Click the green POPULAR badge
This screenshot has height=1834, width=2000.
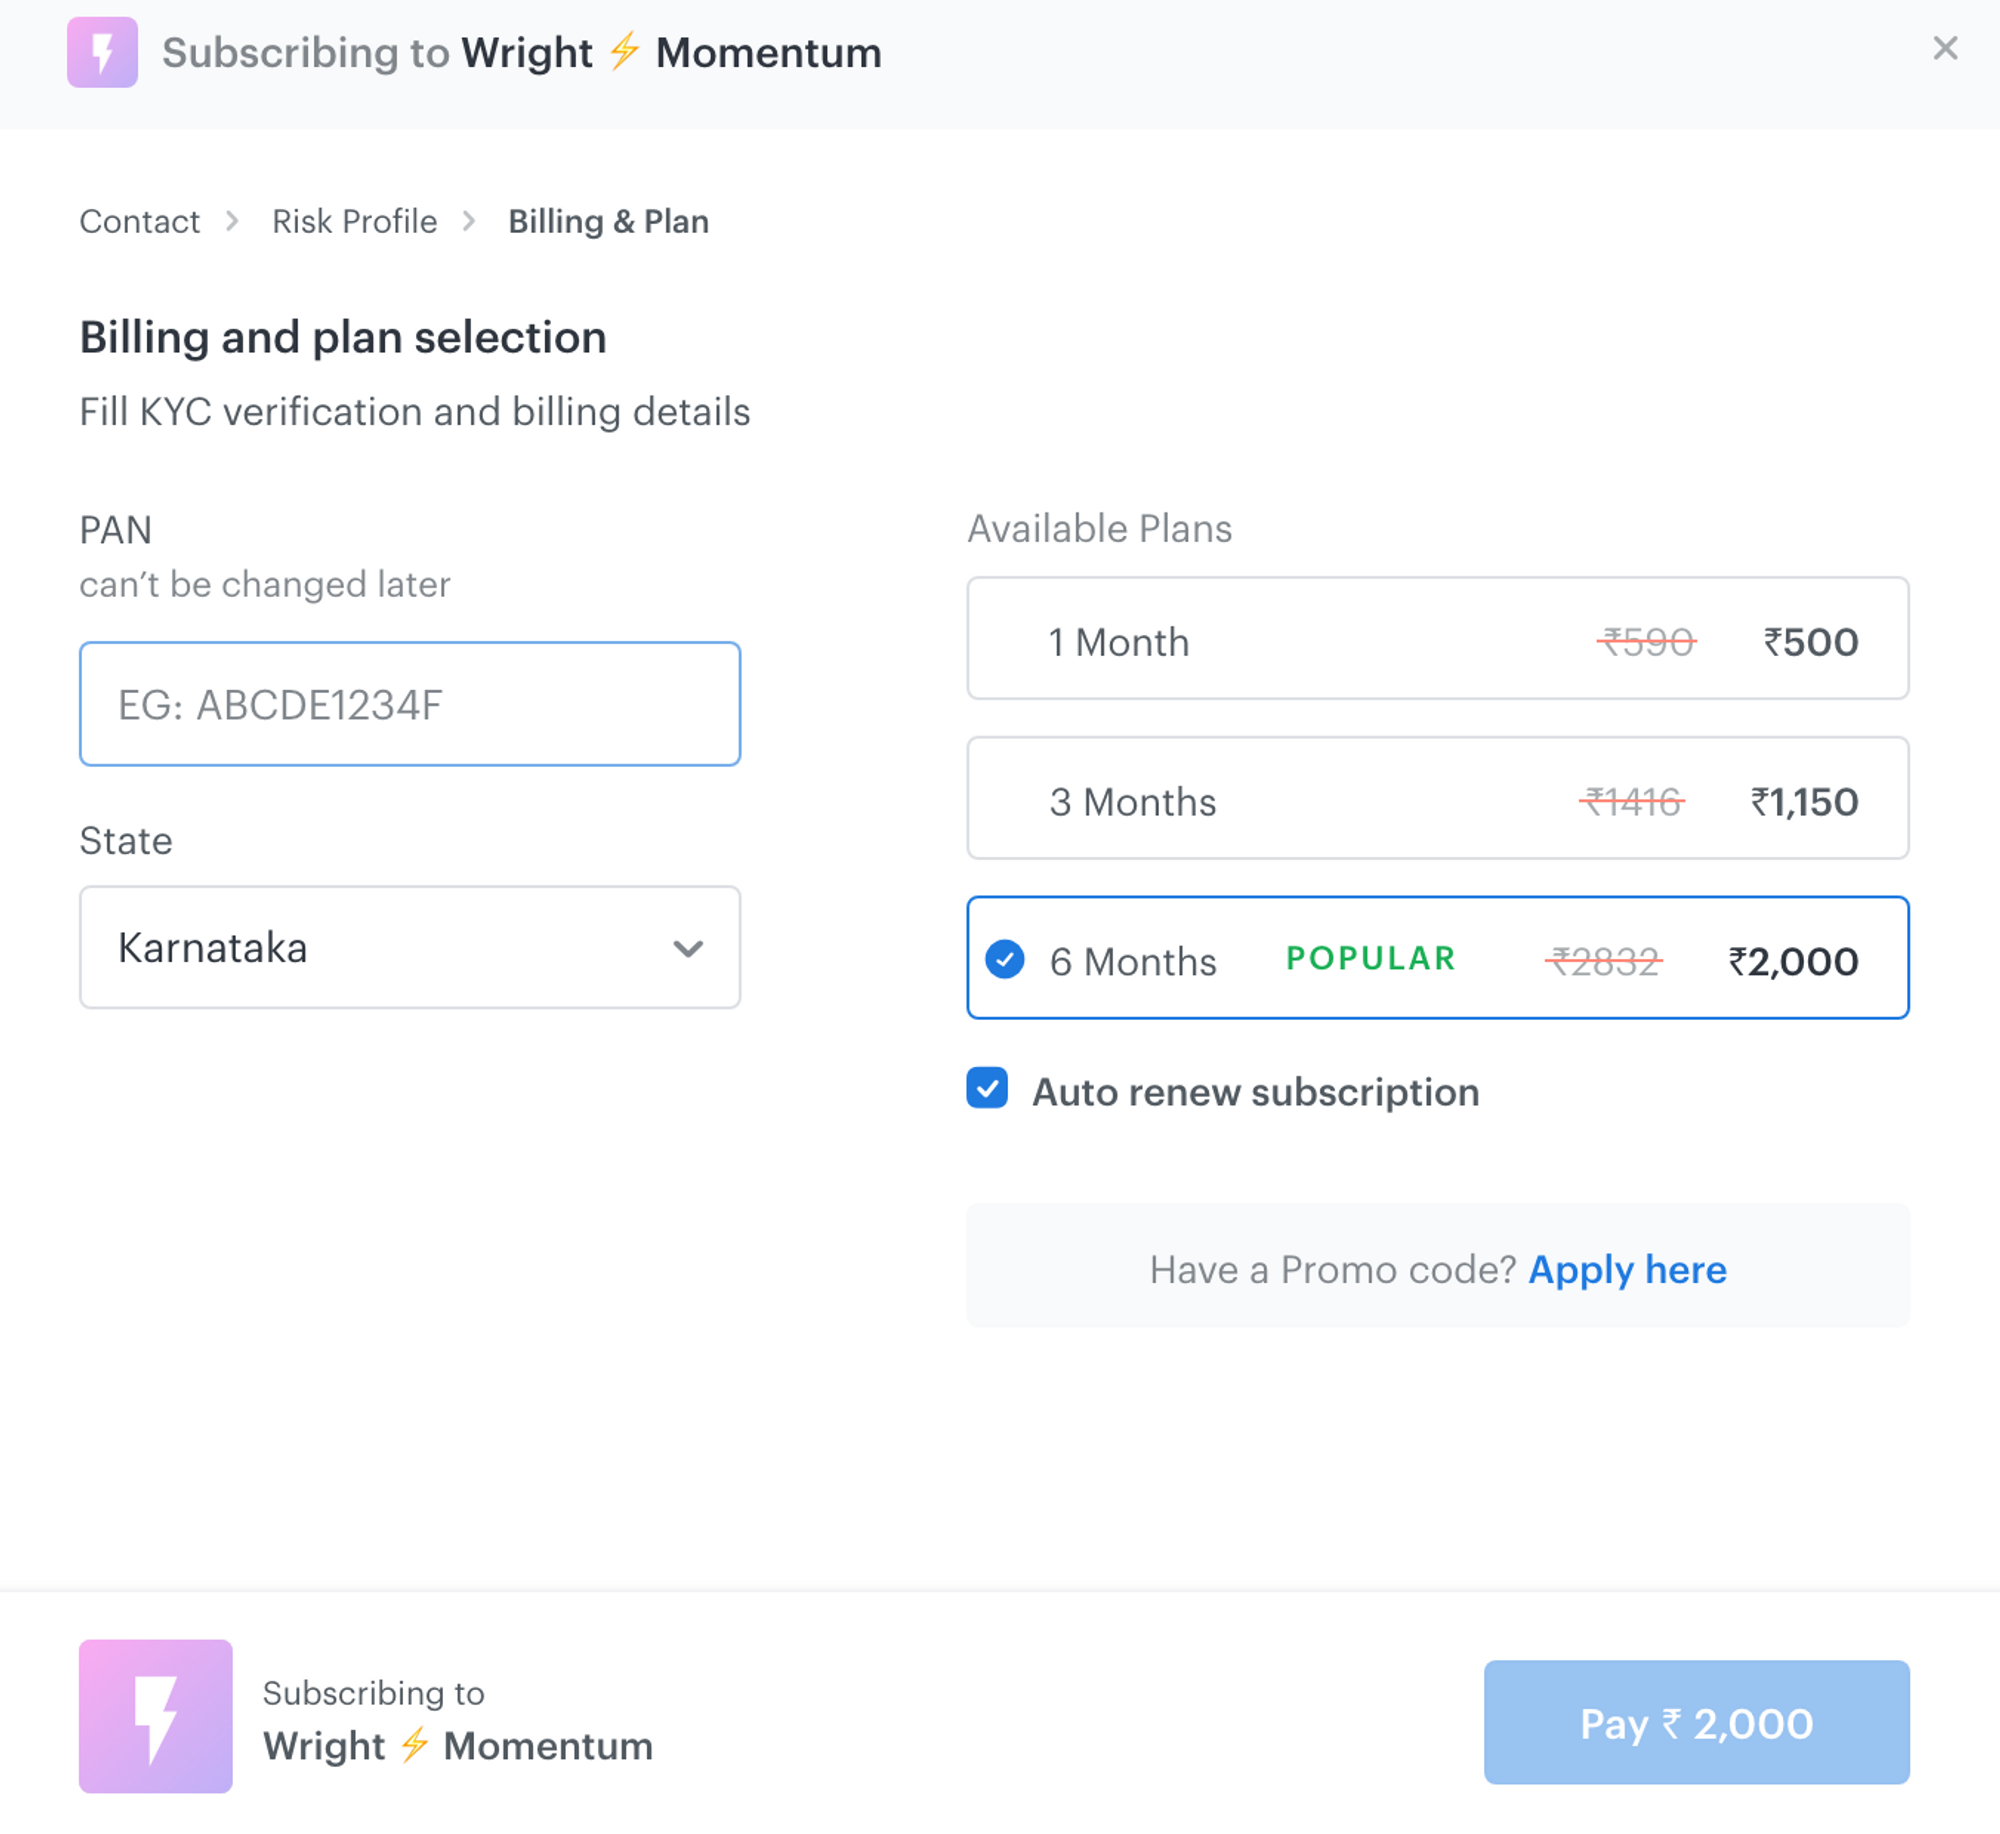tap(1371, 958)
